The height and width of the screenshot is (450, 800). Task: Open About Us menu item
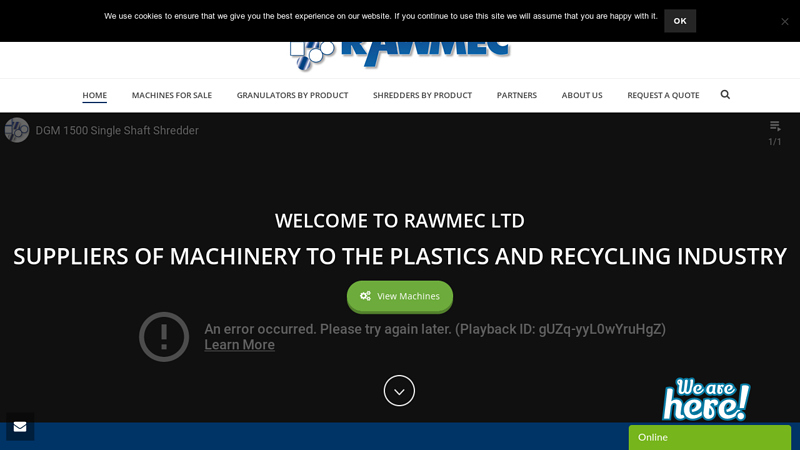(582, 95)
